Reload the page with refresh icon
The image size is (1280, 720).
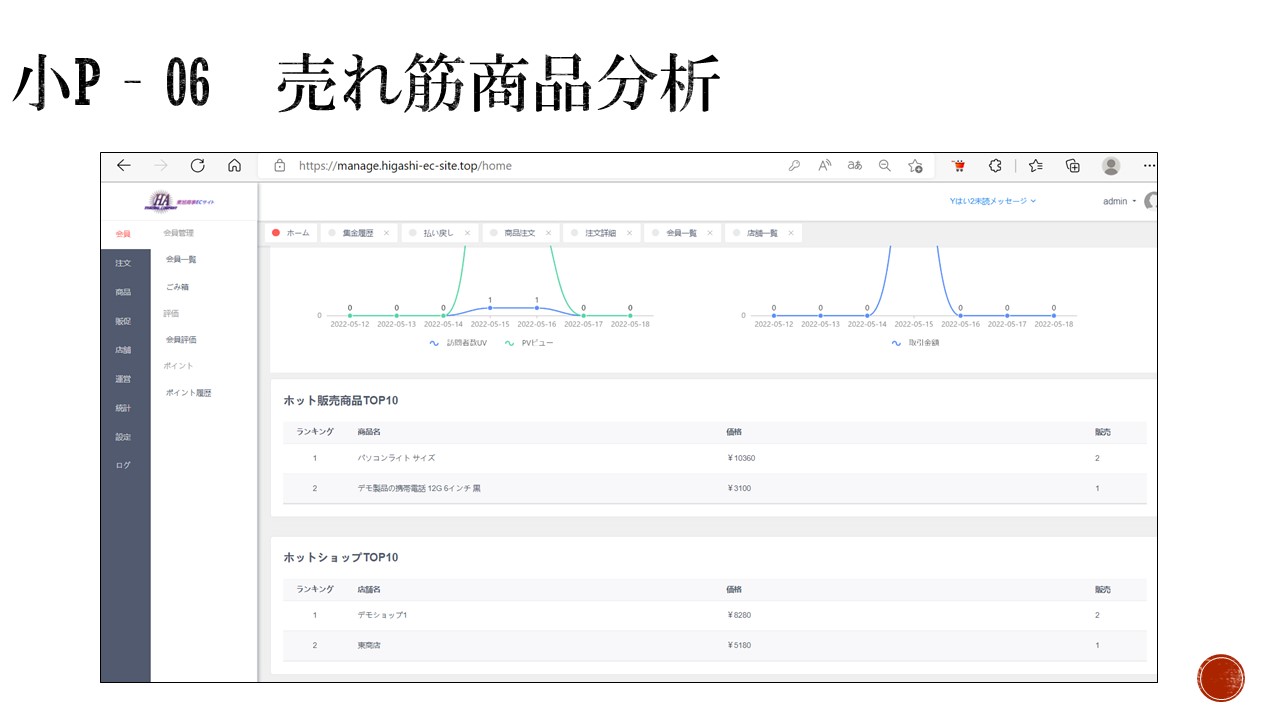click(x=197, y=166)
